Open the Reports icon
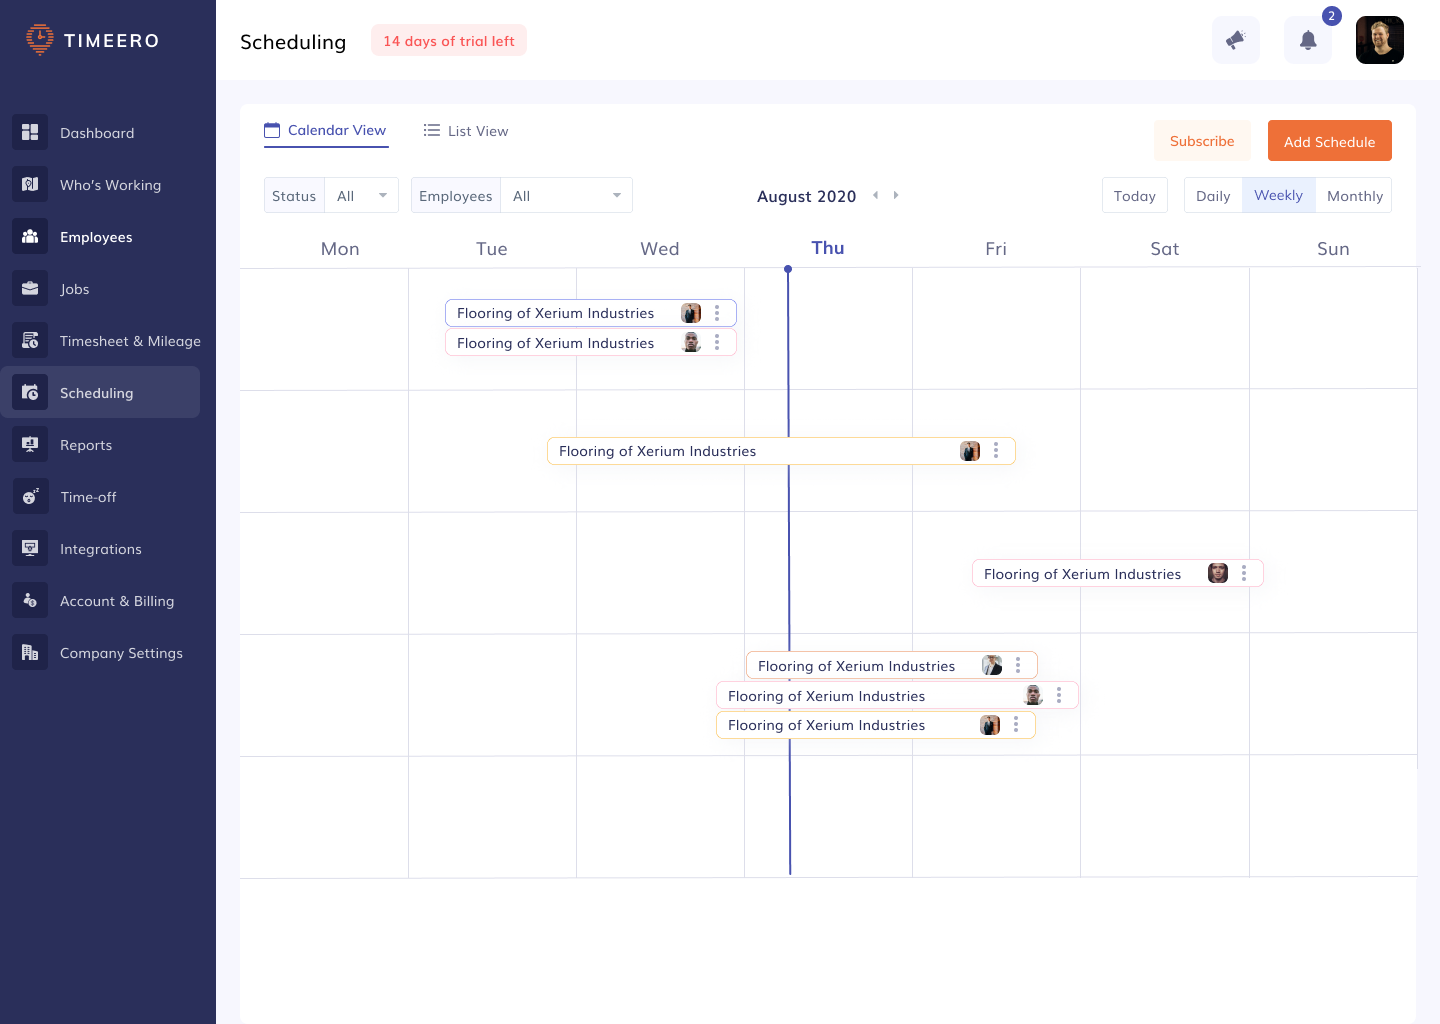1440x1024 pixels. [x=30, y=444]
